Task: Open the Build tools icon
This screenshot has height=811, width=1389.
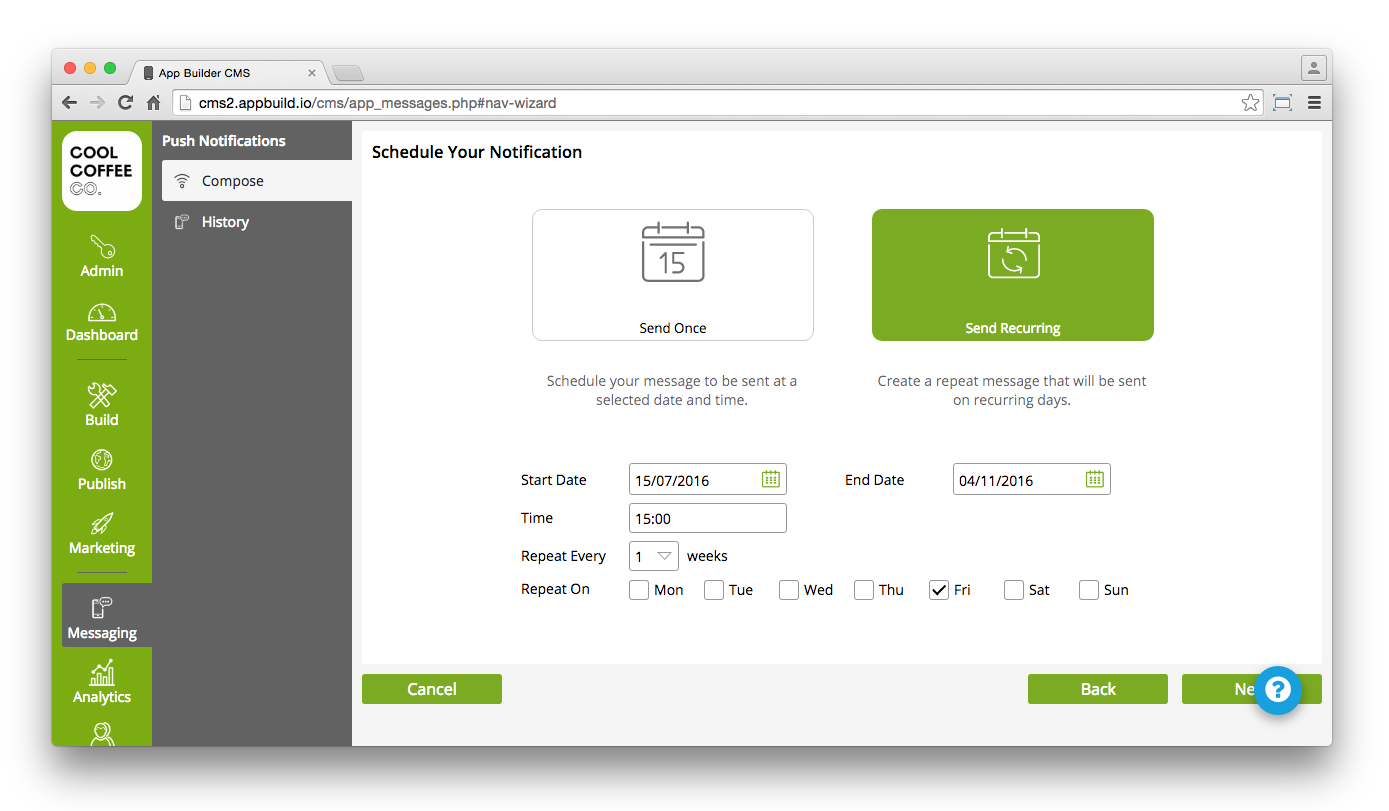Action: 102,395
